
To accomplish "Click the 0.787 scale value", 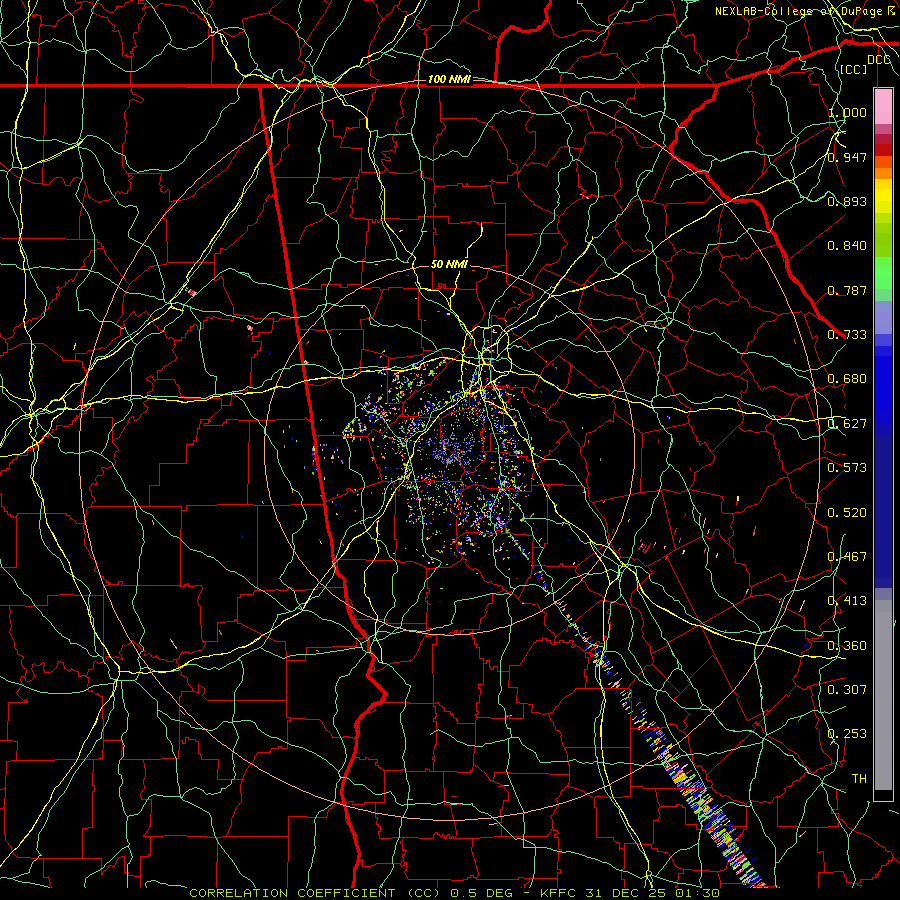I will [x=847, y=290].
